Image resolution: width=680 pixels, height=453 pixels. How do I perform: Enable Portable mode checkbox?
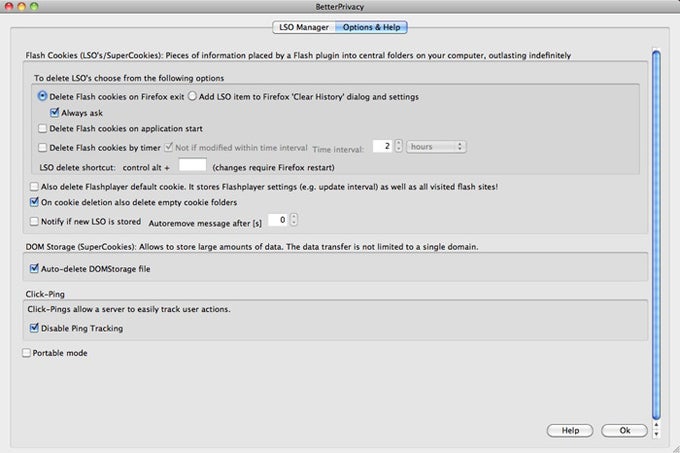click(x=26, y=353)
